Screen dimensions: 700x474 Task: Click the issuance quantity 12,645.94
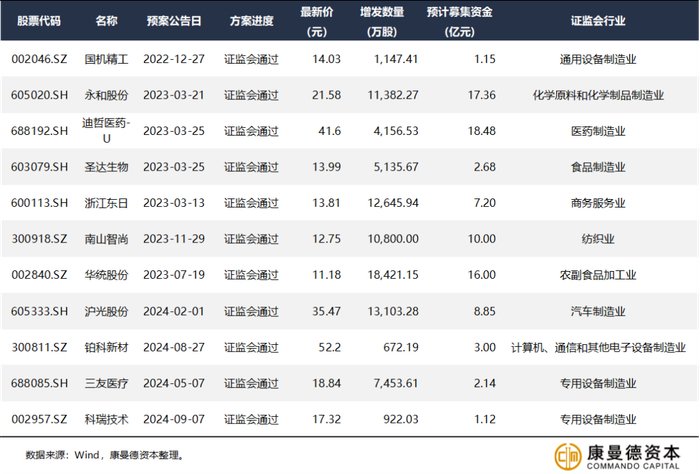pyautogui.click(x=393, y=203)
